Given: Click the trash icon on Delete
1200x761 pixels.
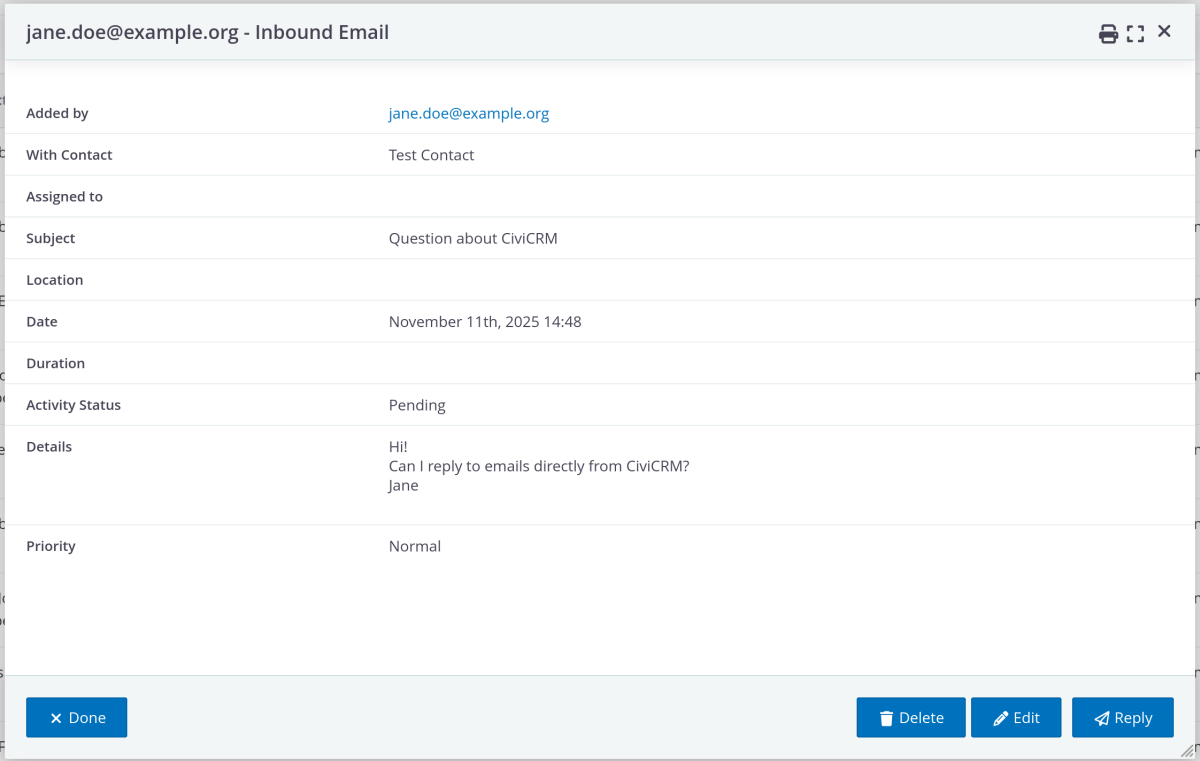Looking at the screenshot, I should (x=886, y=718).
